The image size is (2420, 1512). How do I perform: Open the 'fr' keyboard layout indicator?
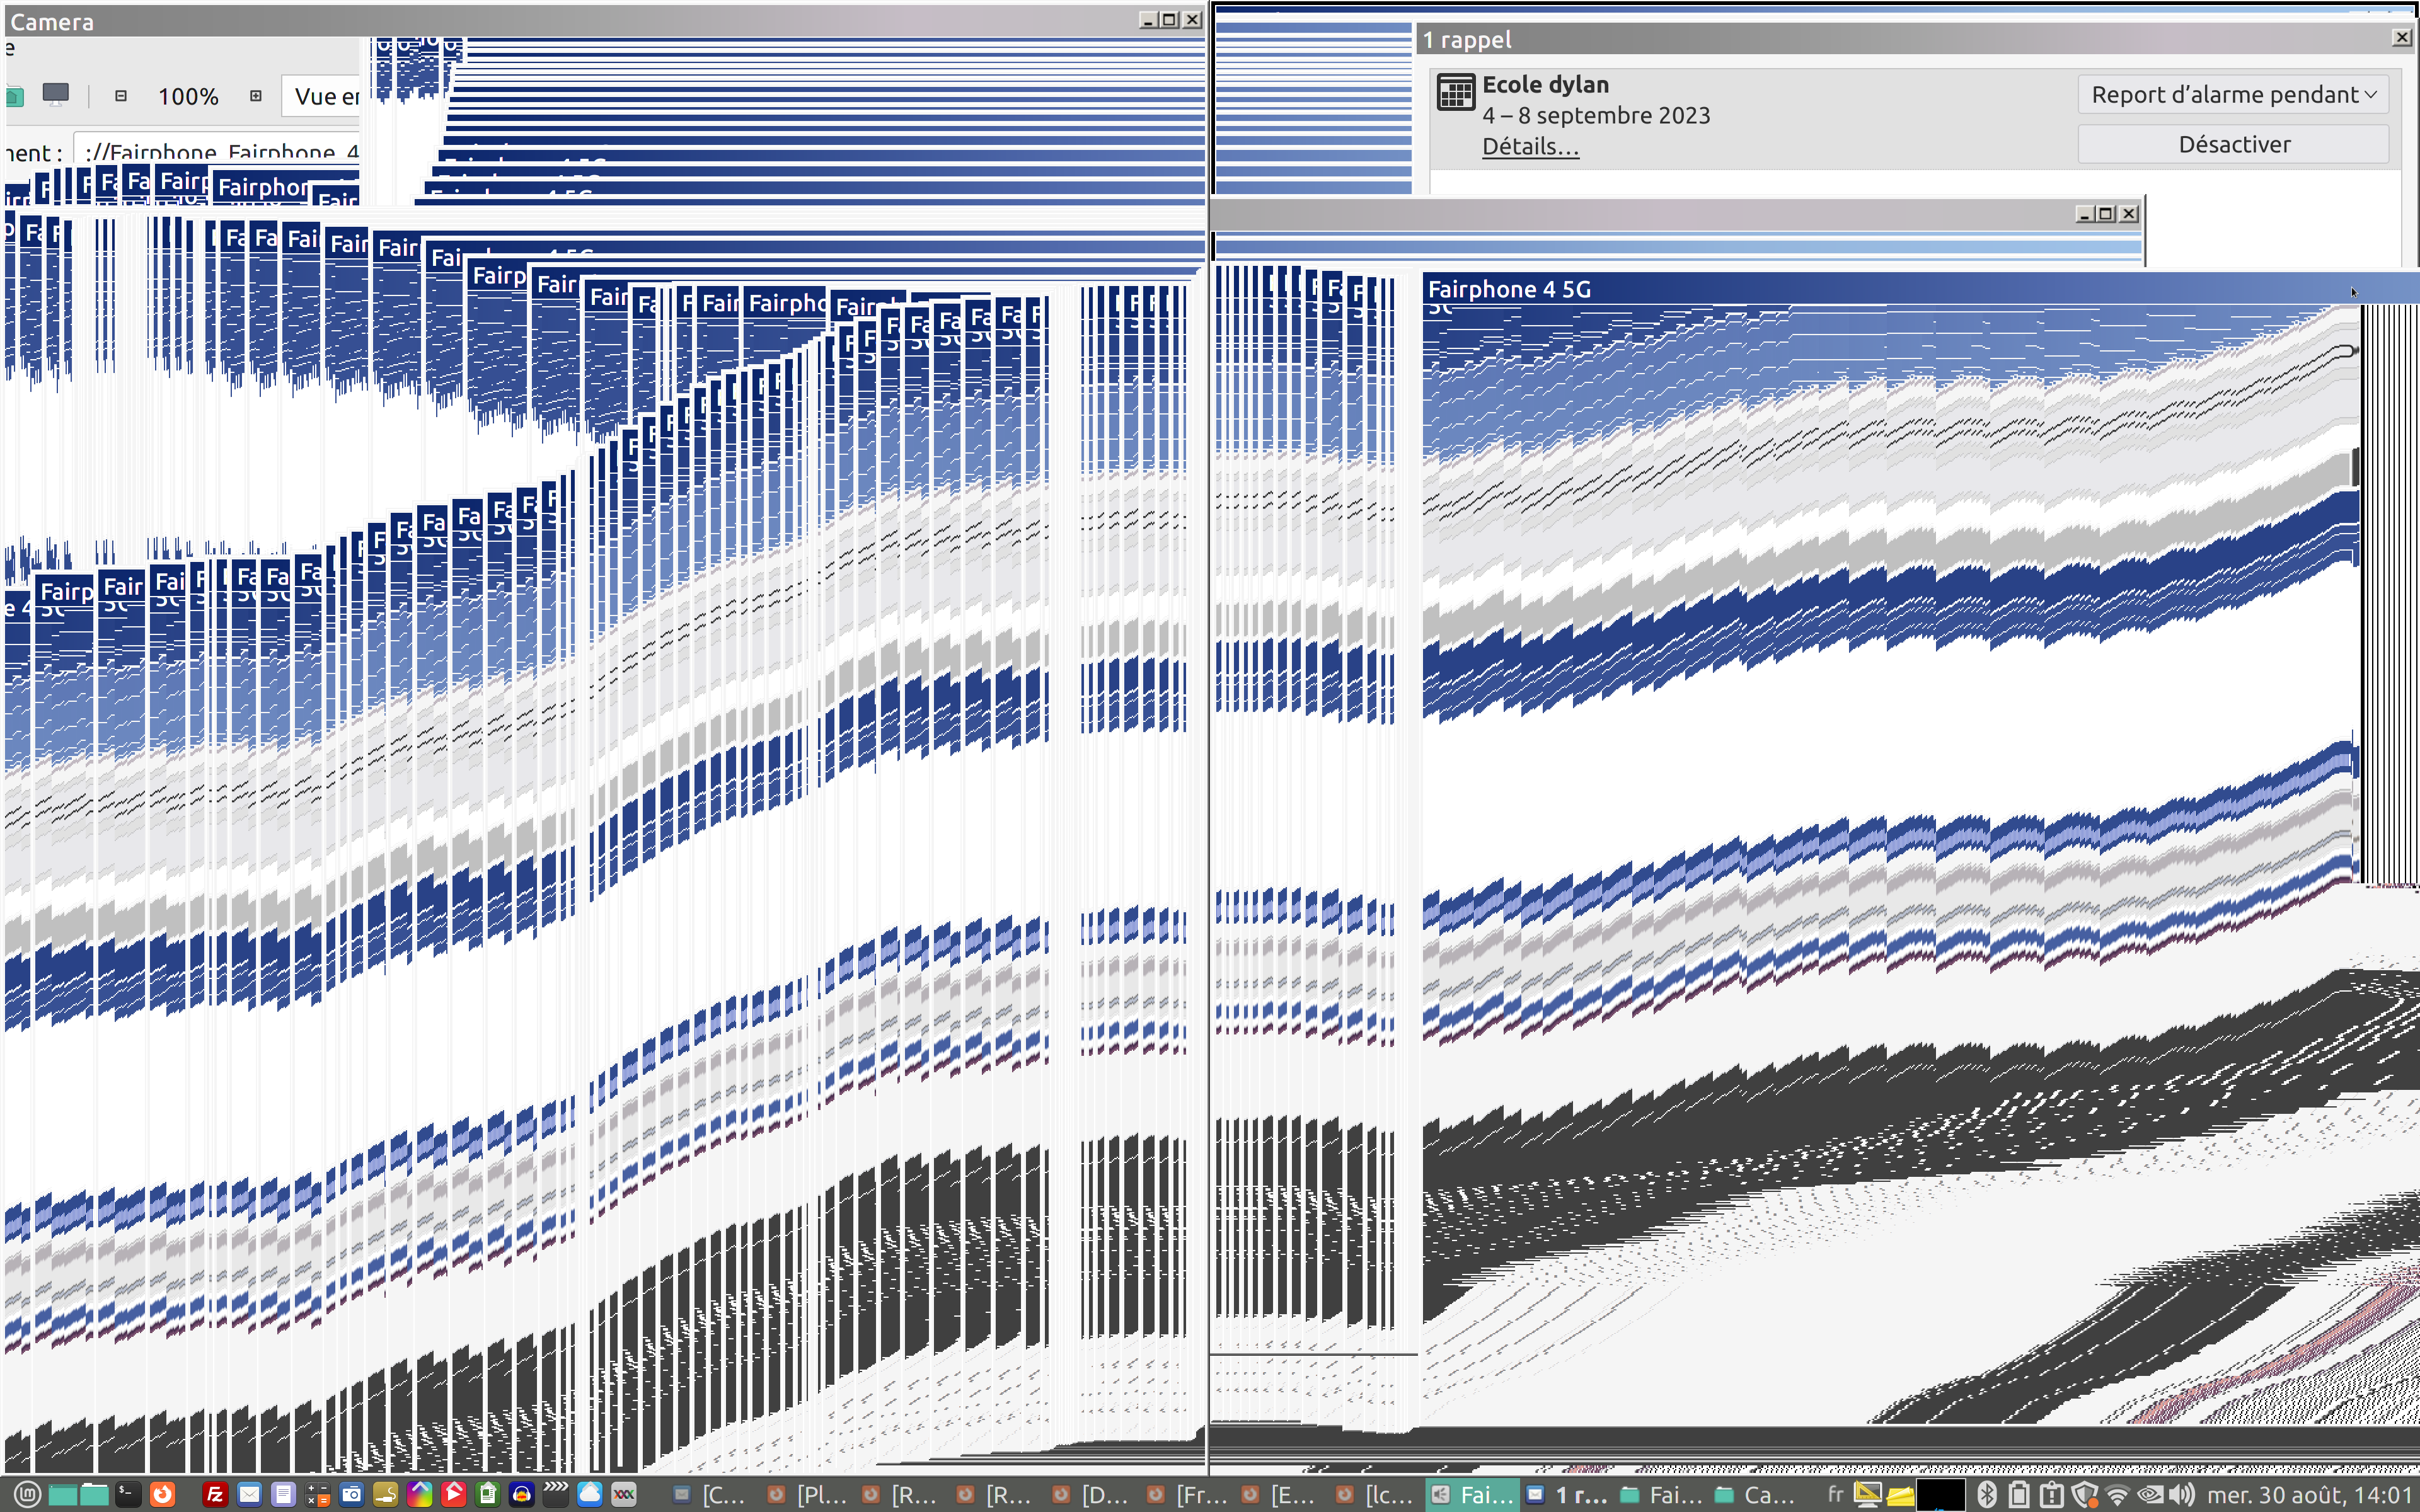tap(1836, 1494)
